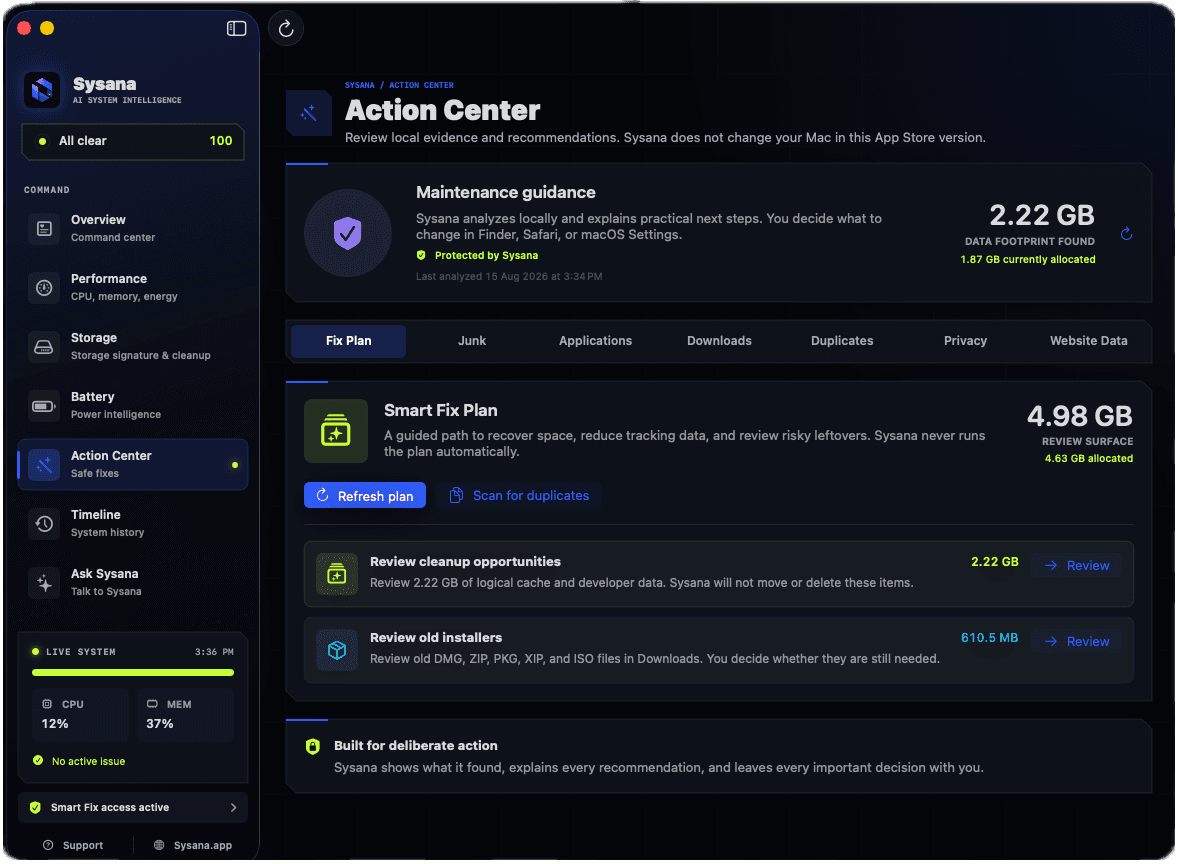
Task: Click the header Action Center wand icon
Action: click(x=309, y=113)
